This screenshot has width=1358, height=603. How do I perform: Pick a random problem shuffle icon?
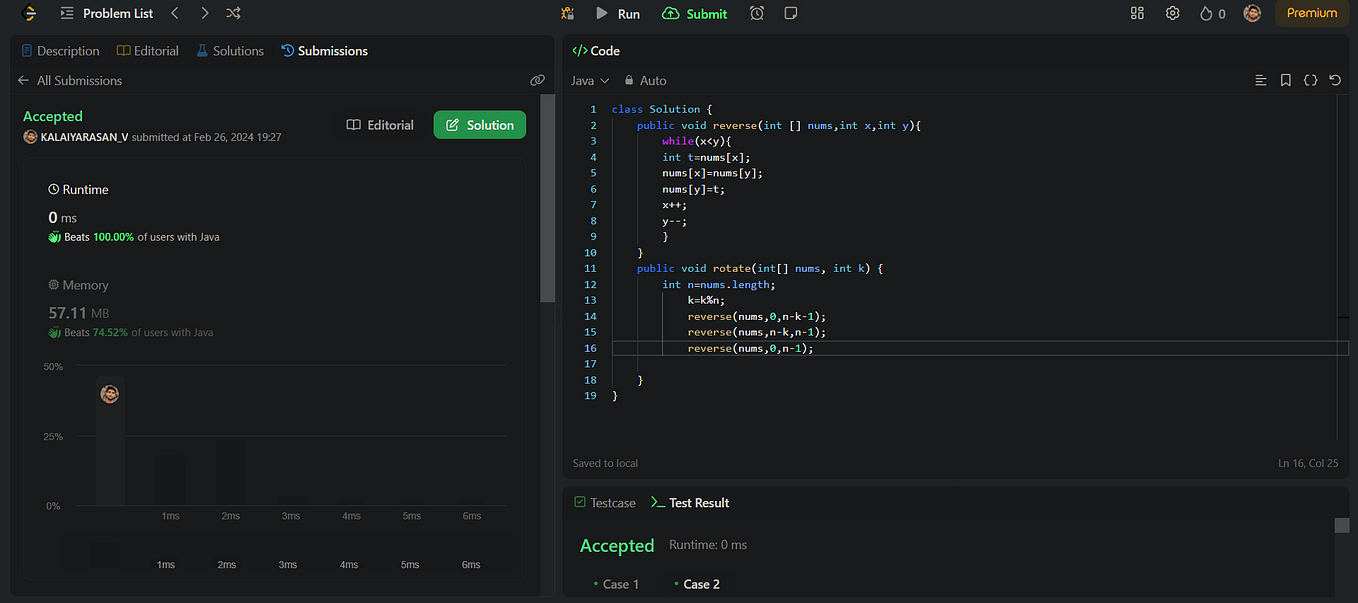point(233,13)
